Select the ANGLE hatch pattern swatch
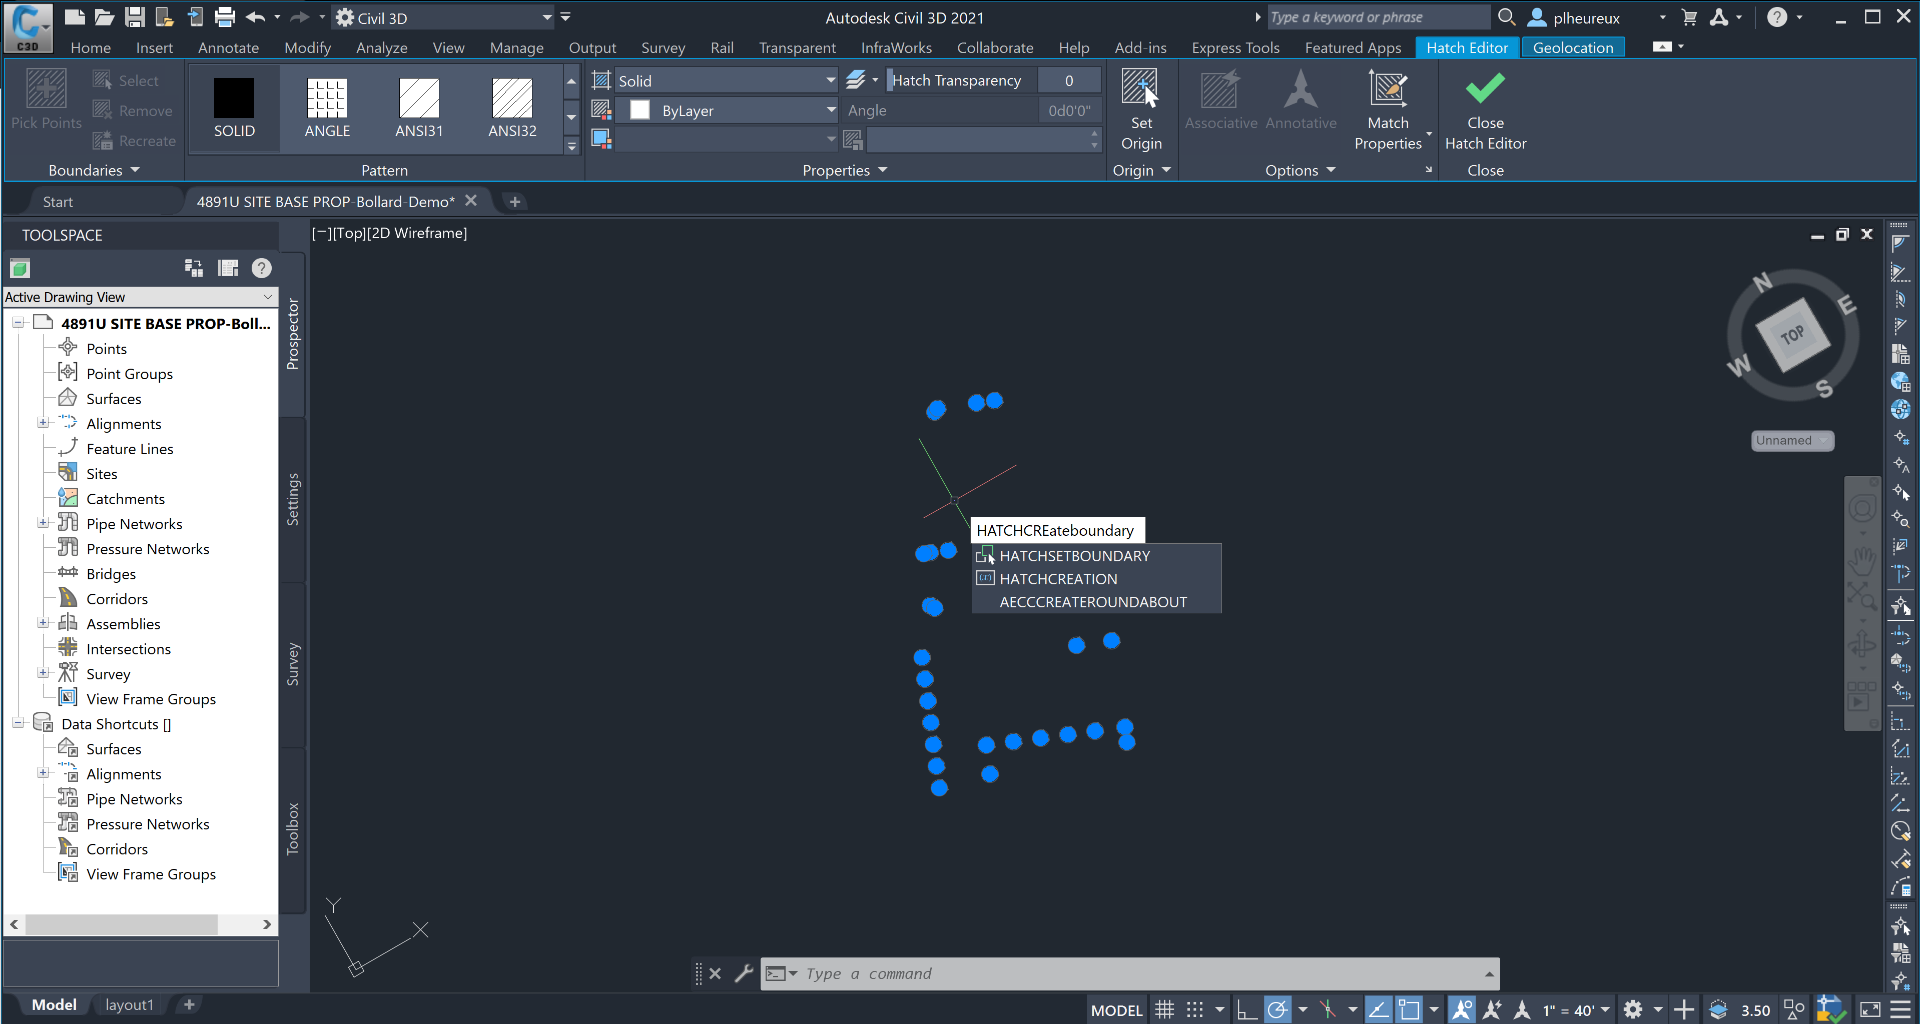 coord(327,108)
